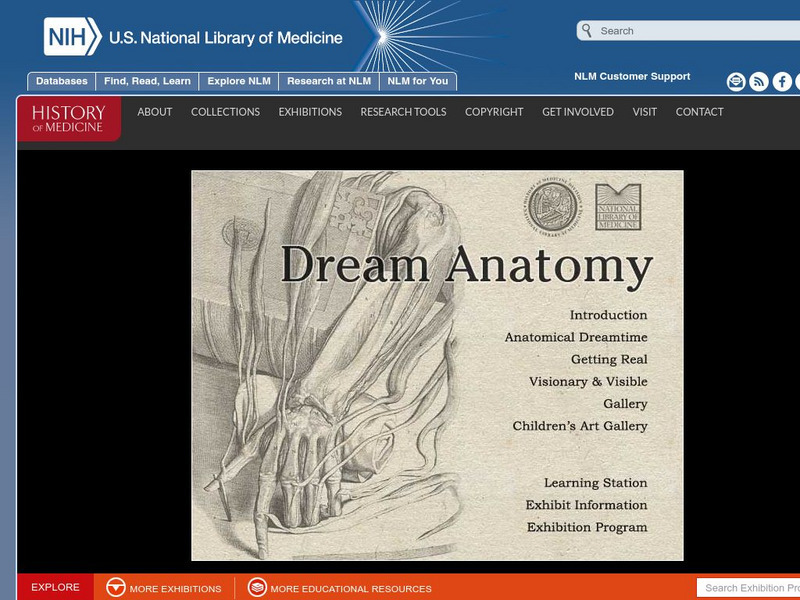Open the Research at NLM tab
Screen dimensions: 800x600
[329, 82]
